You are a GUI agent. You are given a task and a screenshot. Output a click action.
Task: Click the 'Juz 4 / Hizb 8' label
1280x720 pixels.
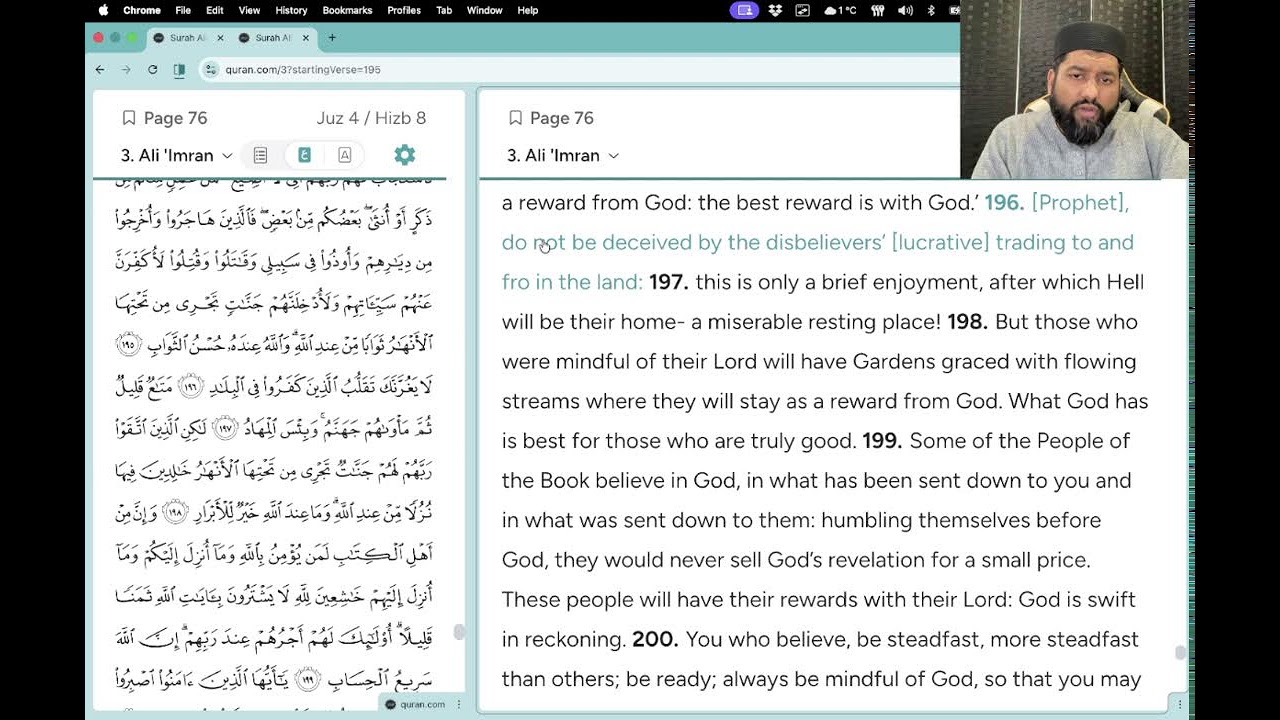(371, 118)
